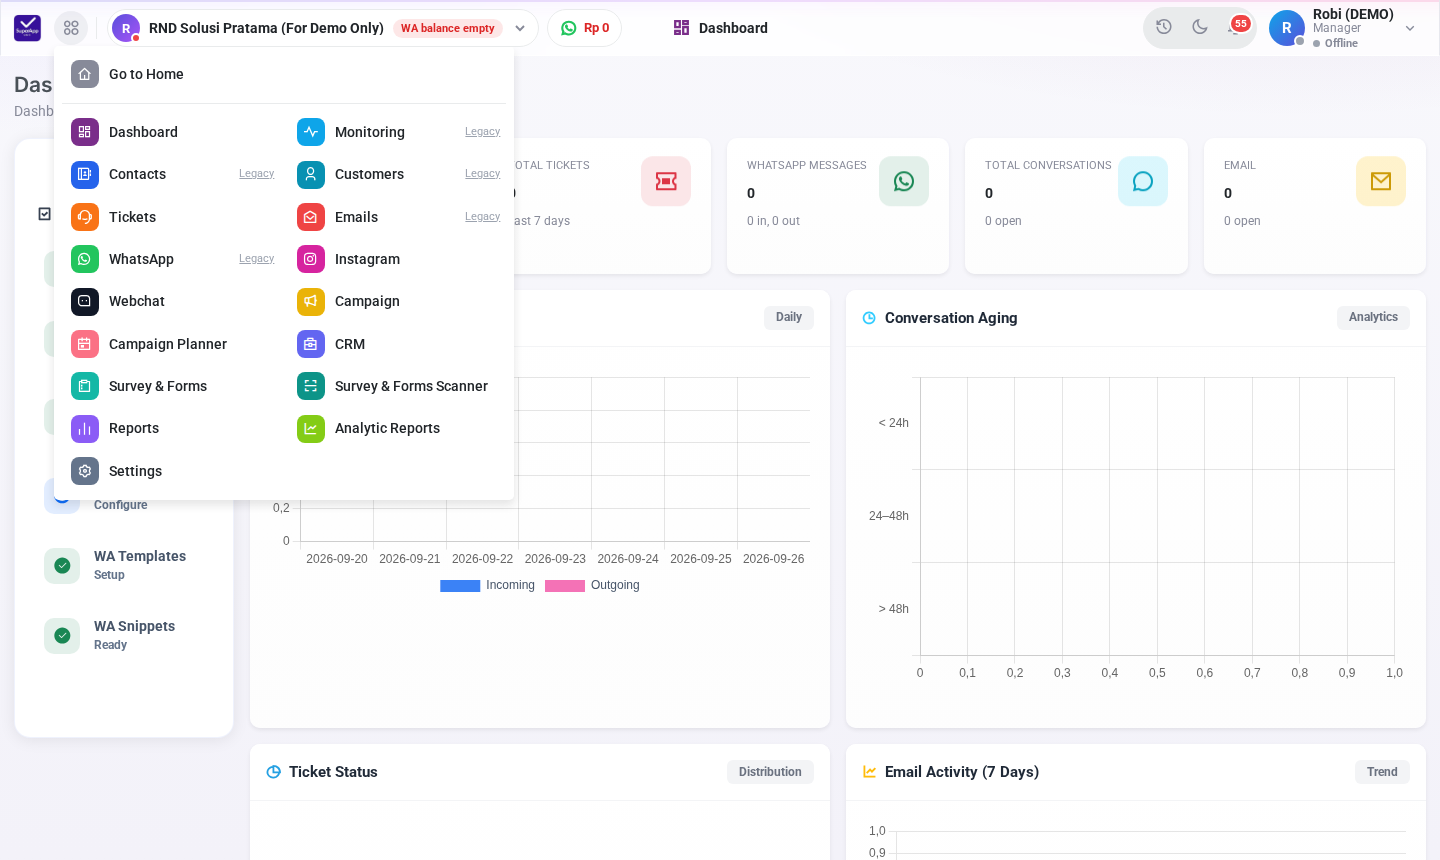
Task: Click the Analytics badge on Conversation Aging
Action: coord(1373,317)
